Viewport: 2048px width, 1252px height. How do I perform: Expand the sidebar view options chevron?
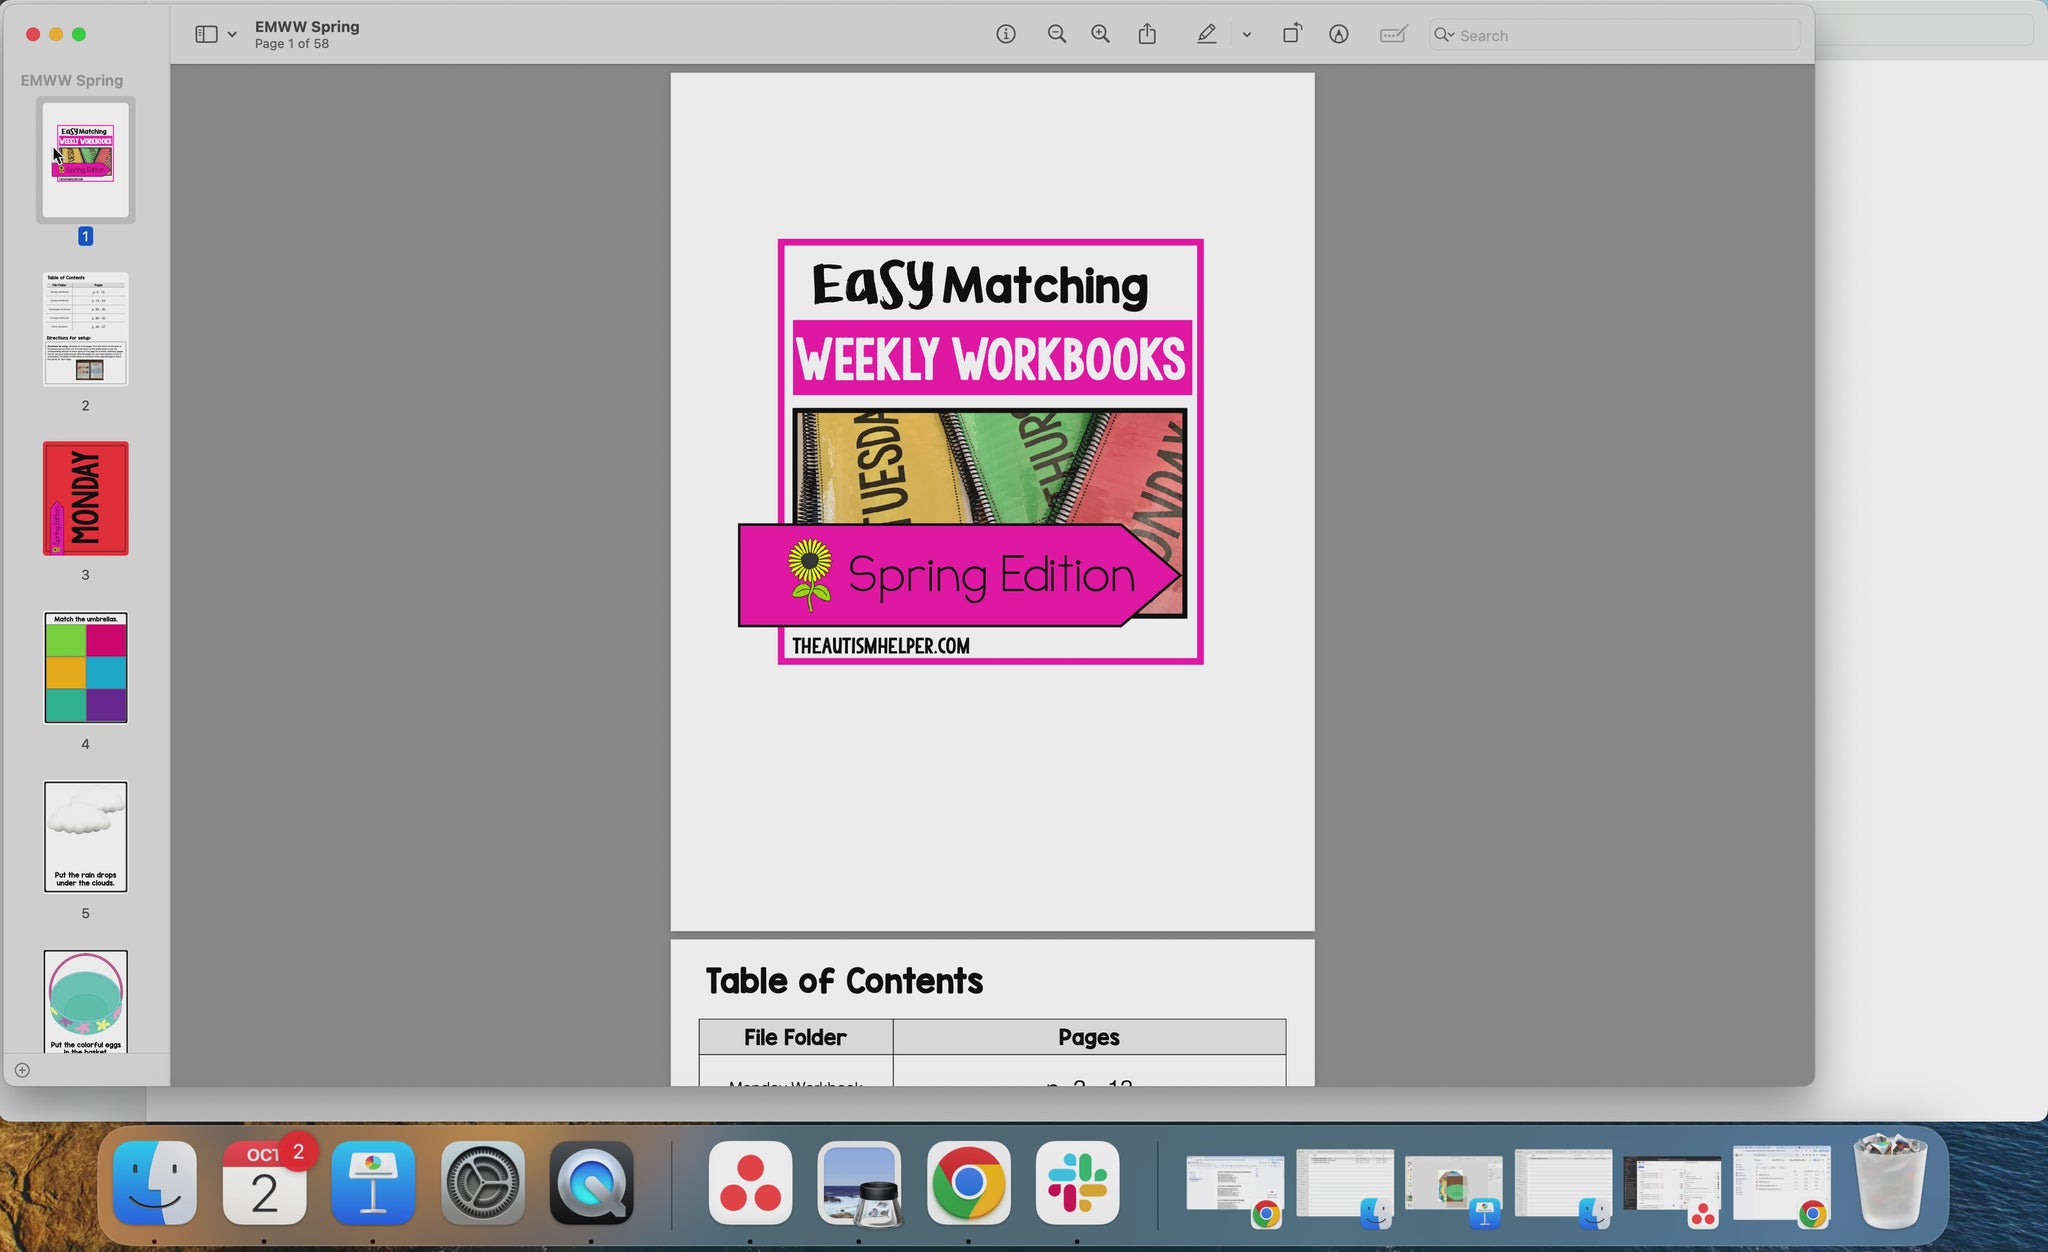(x=232, y=34)
